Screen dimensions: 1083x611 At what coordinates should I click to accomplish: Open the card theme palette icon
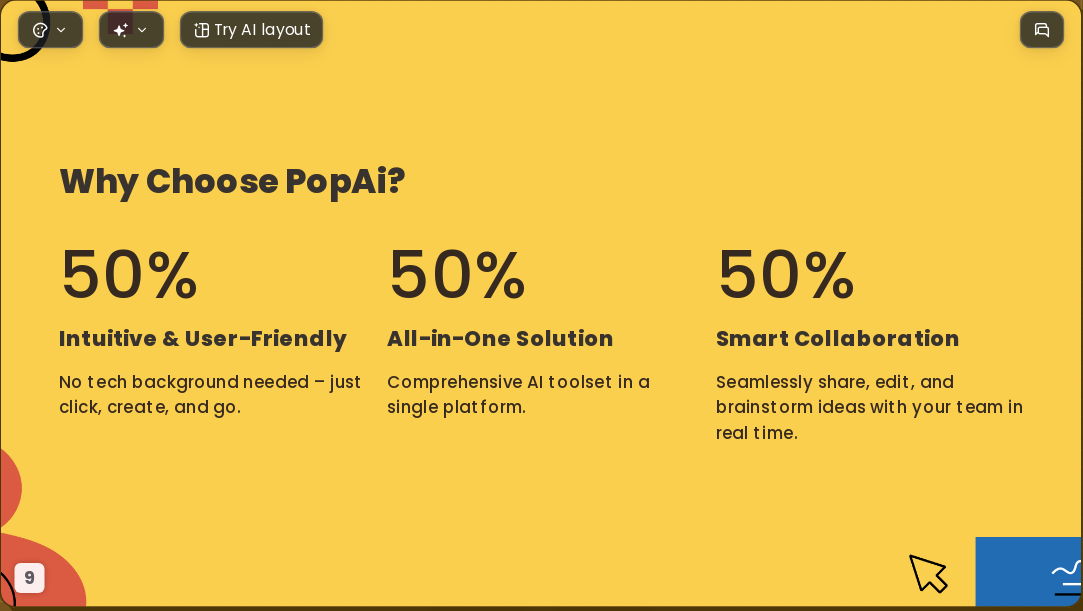pyautogui.click(x=40, y=30)
